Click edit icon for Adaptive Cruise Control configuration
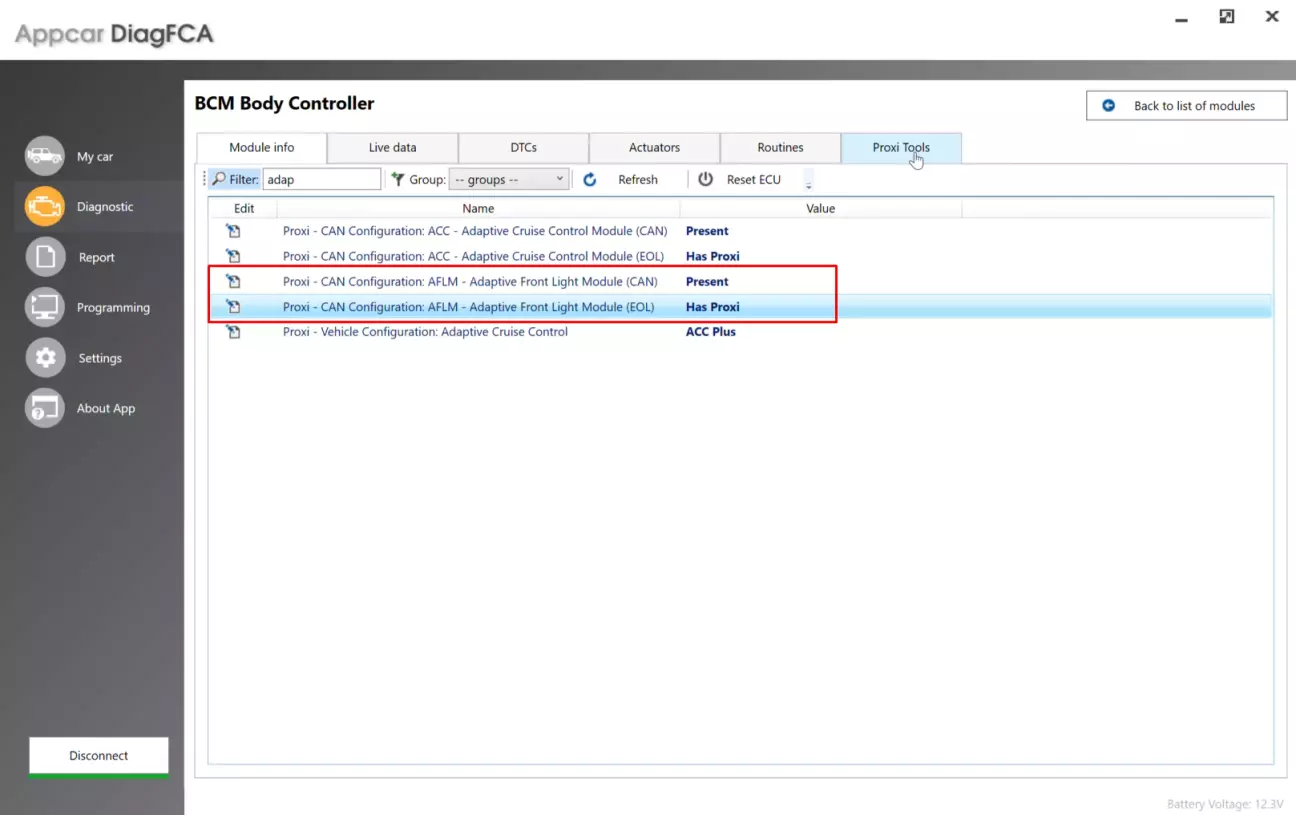1296x815 pixels. click(x=233, y=332)
